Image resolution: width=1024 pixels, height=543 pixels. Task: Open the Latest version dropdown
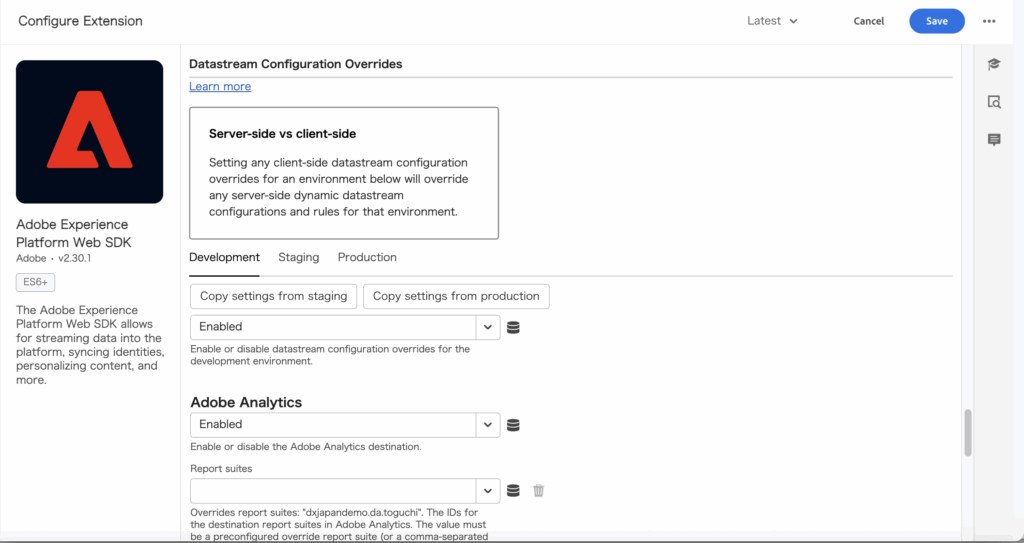coord(773,21)
